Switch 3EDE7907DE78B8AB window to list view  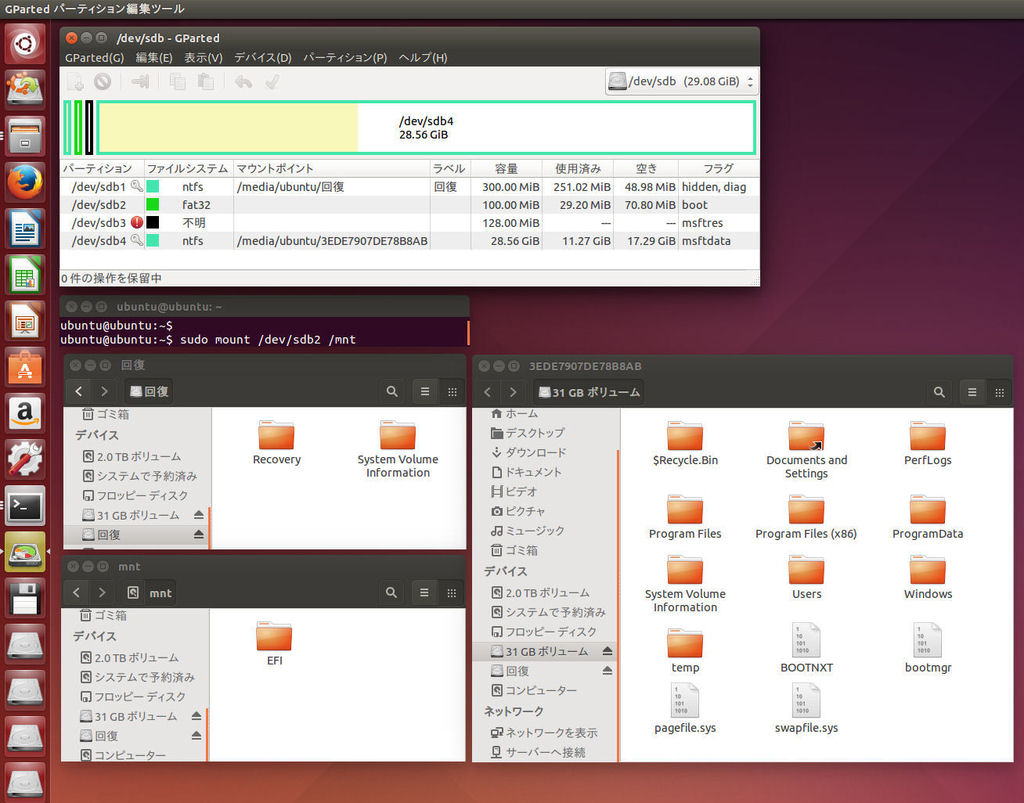(x=972, y=392)
